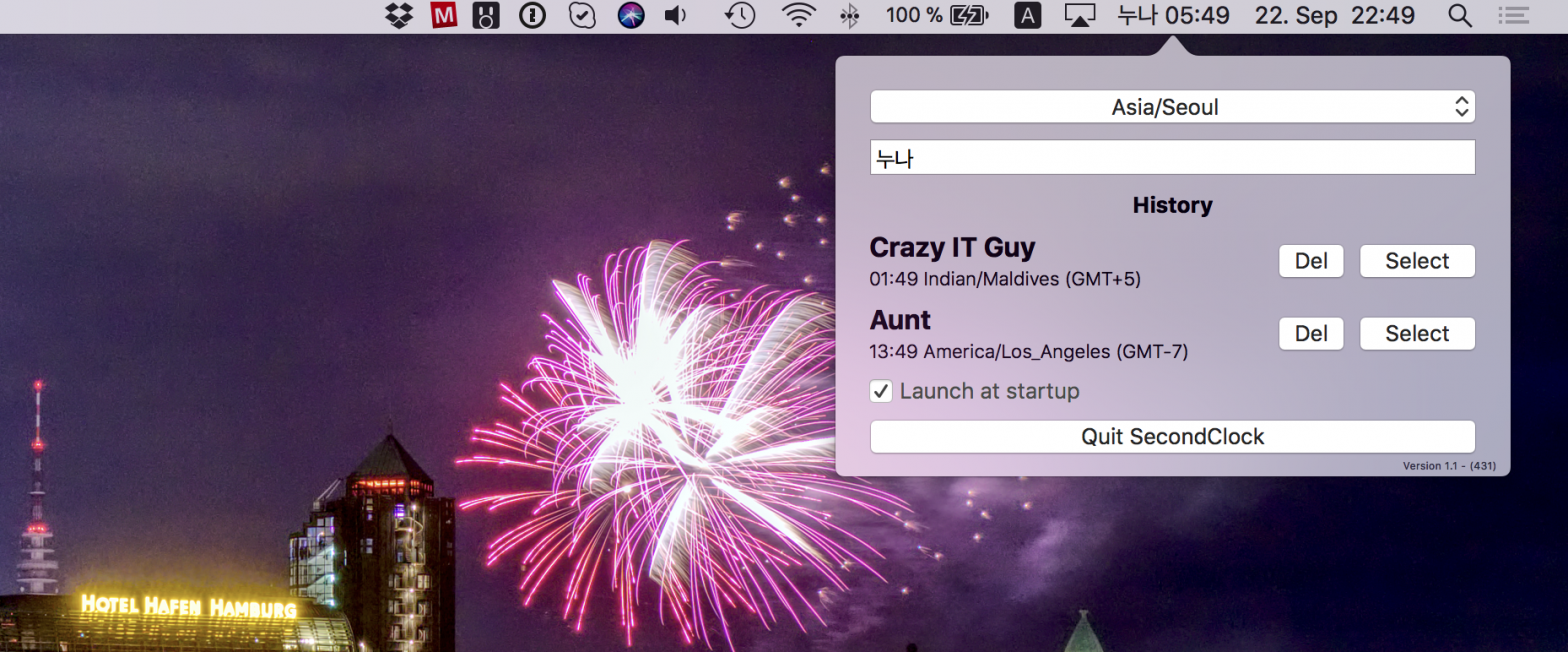Click the Bluetooth status icon
The height and width of the screenshot is (652, 1568).
point(849,15)
